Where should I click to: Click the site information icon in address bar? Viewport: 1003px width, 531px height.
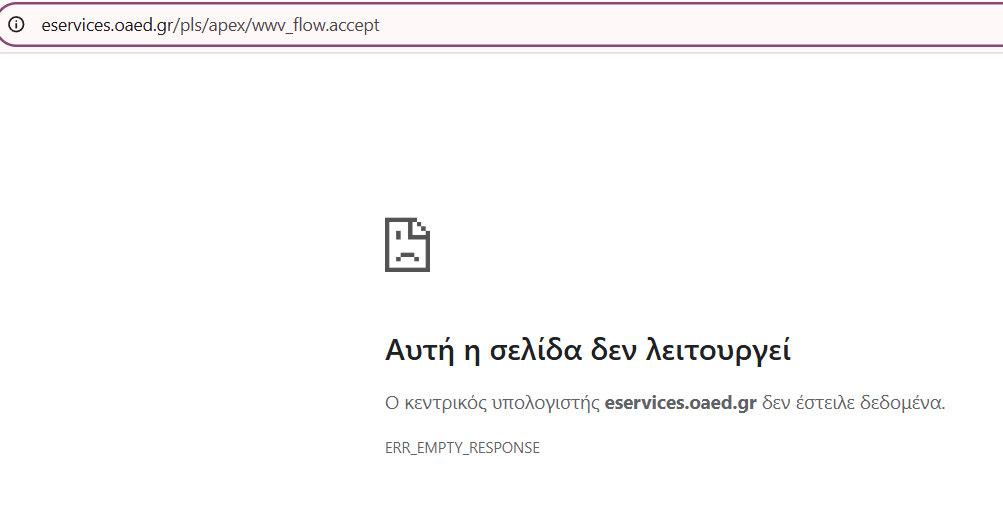click(16, 25)
